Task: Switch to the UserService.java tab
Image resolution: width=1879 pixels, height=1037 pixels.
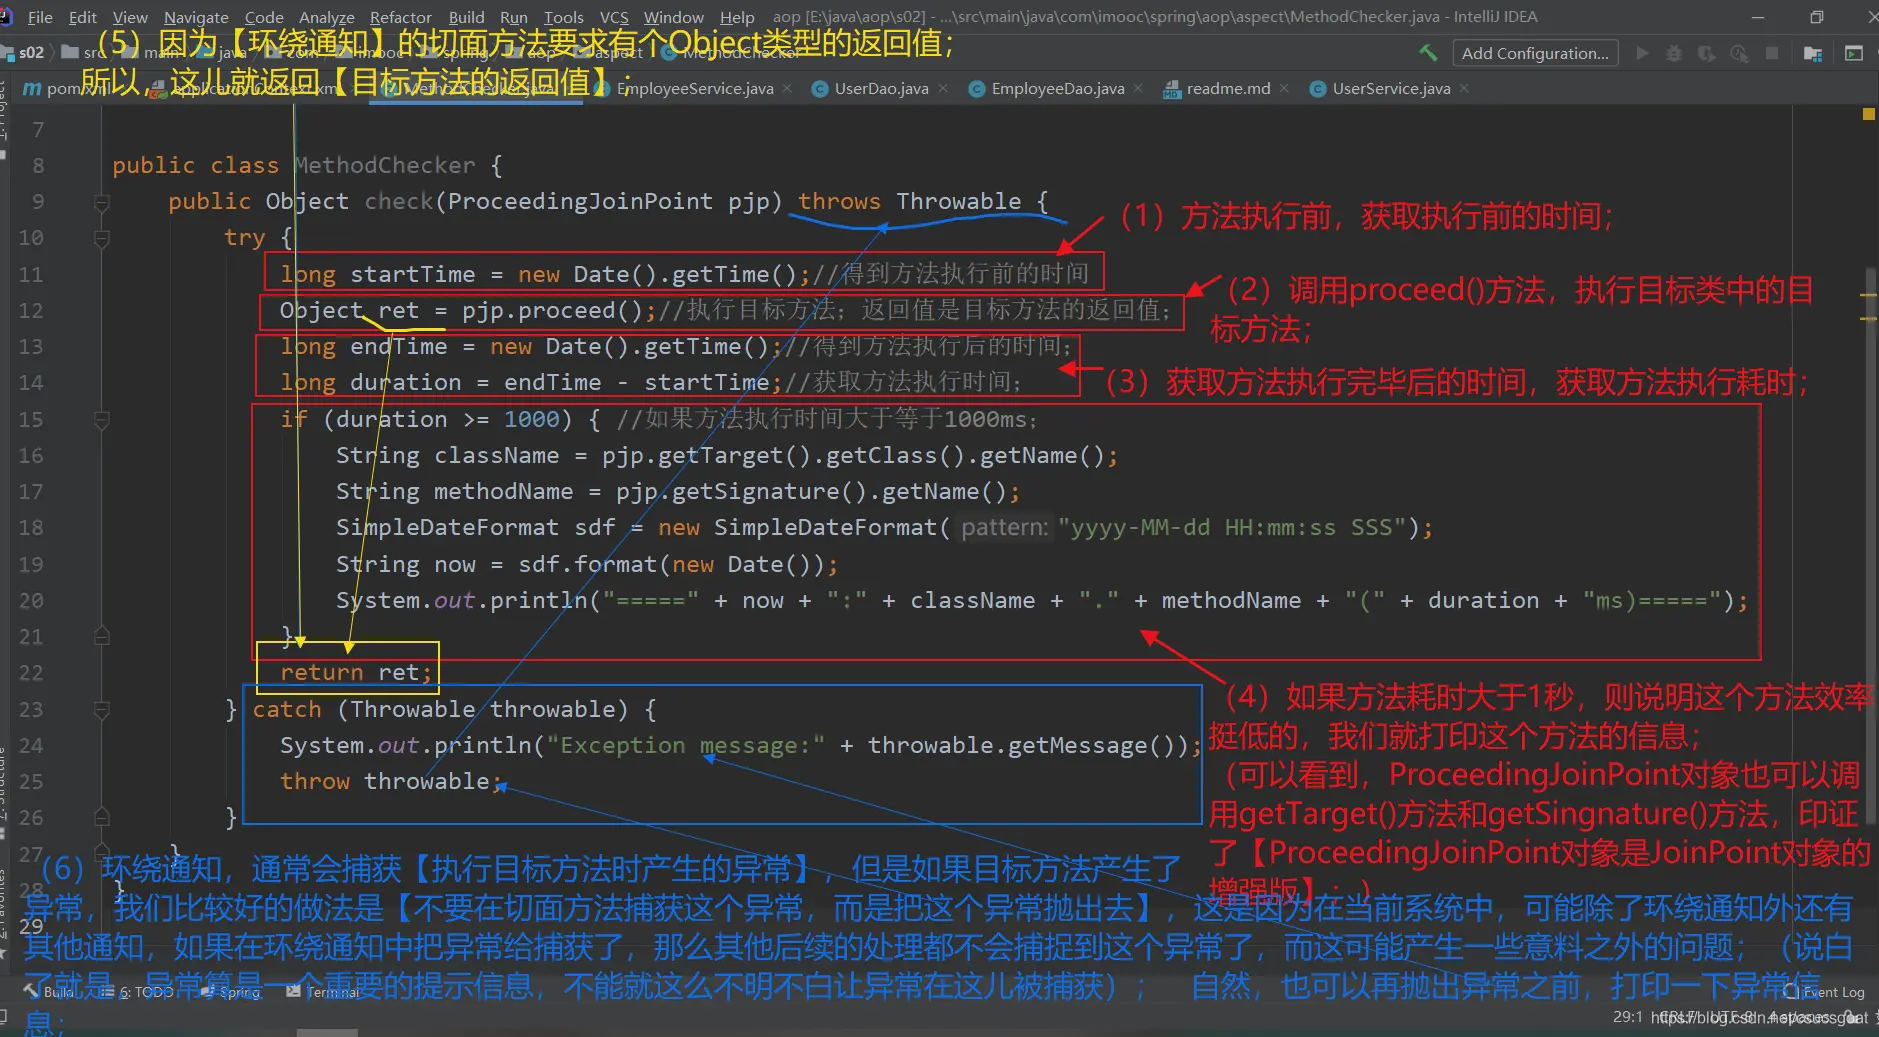Action: [x=1391, y=88]
